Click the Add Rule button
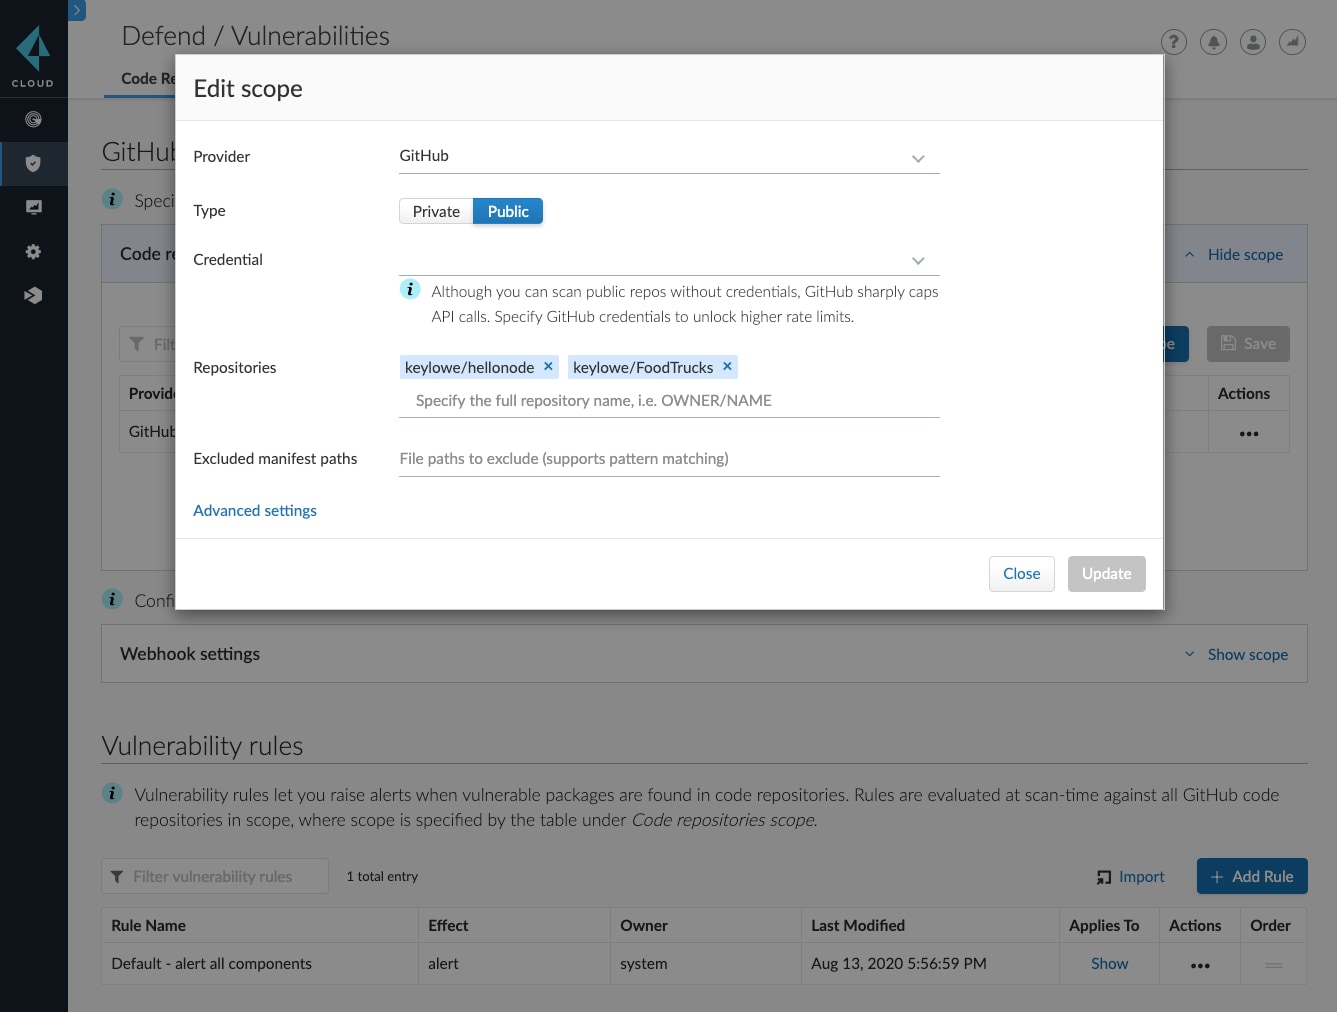This screenshot has width=1337, height=1012. [1252, 877]
